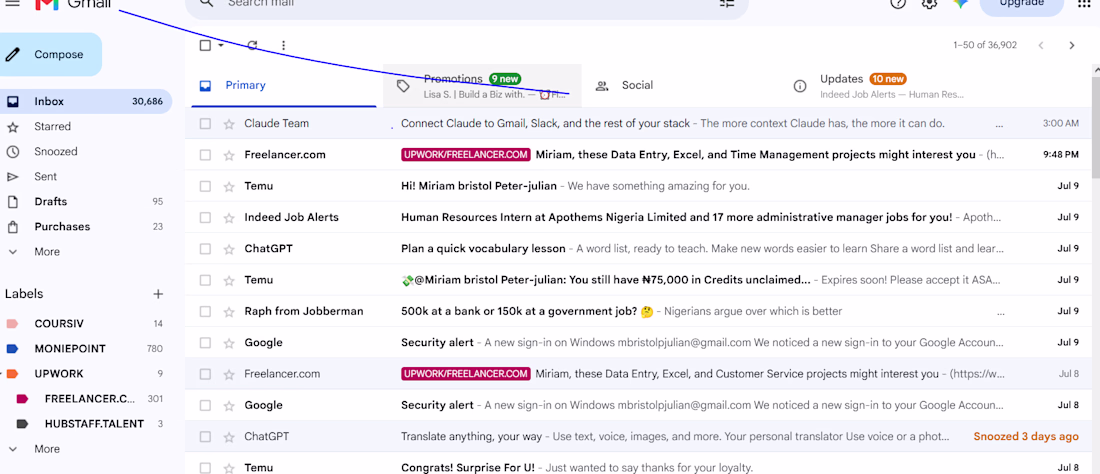The height and width of the screenshot is (474, 1100).
Task: Check the Temu ₦75,000 Credits email
Action: tap(205, 280)
